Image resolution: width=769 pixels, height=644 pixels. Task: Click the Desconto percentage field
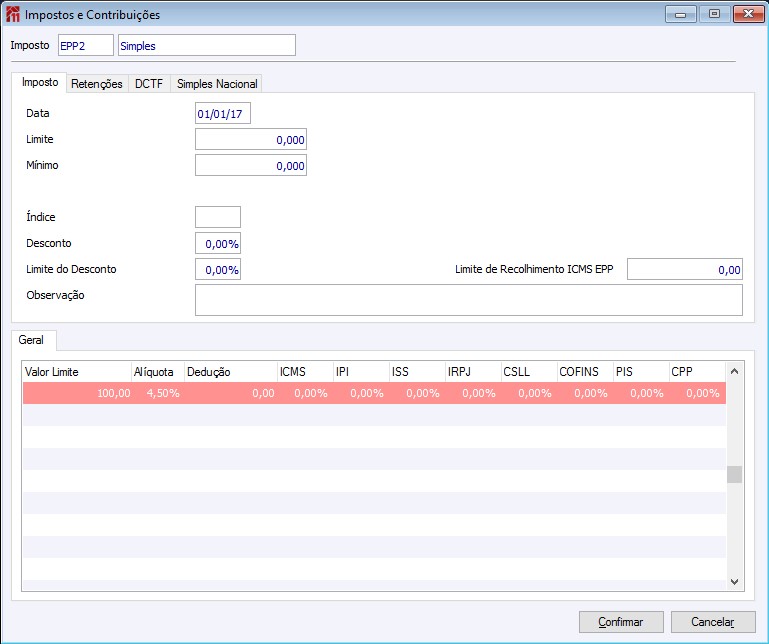pyautogui.click(x=218, y=243)
